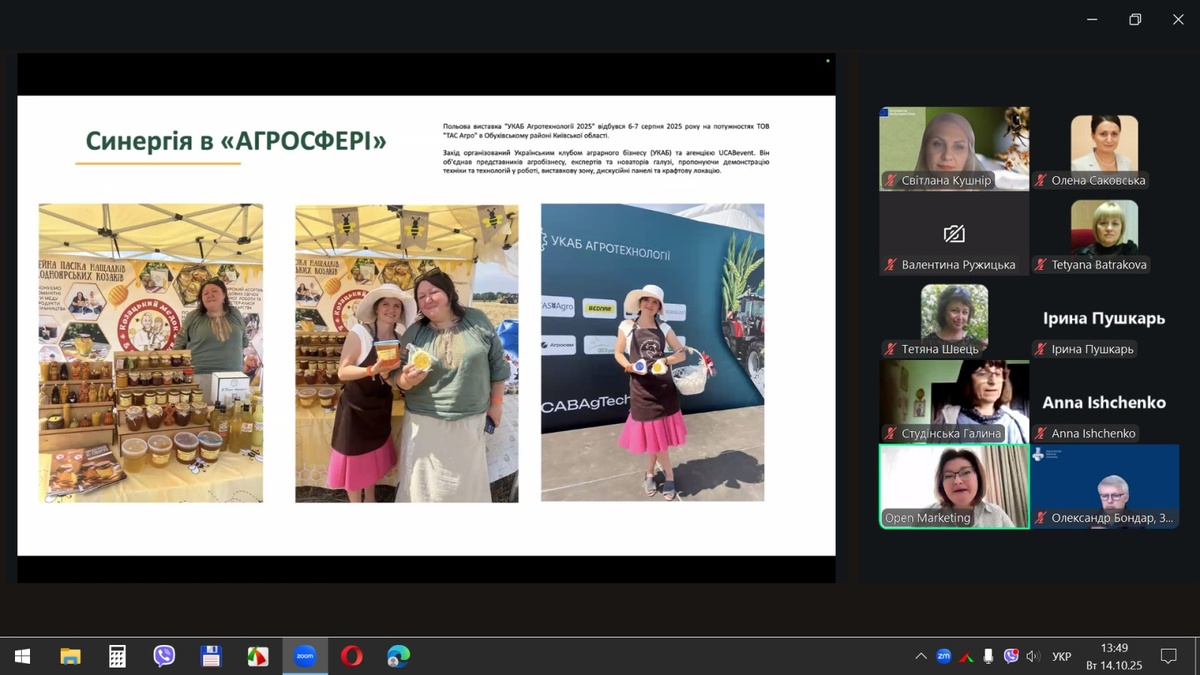Open Viber from the taskbar
This screenshot has width=1200, height=675.
(164, 656)
